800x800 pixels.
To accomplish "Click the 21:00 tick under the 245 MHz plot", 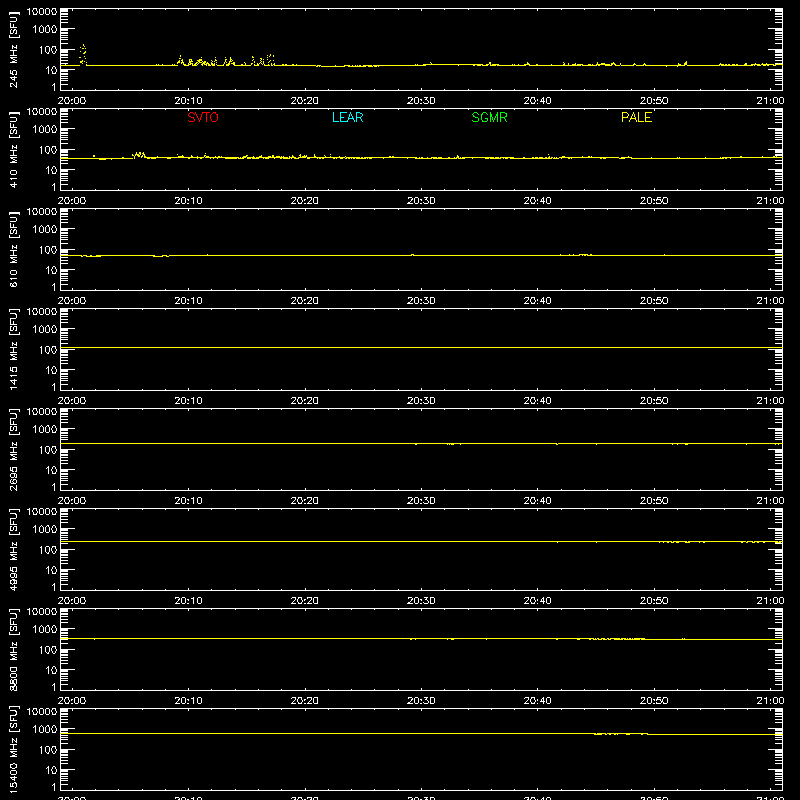I will tap(770, 101).
